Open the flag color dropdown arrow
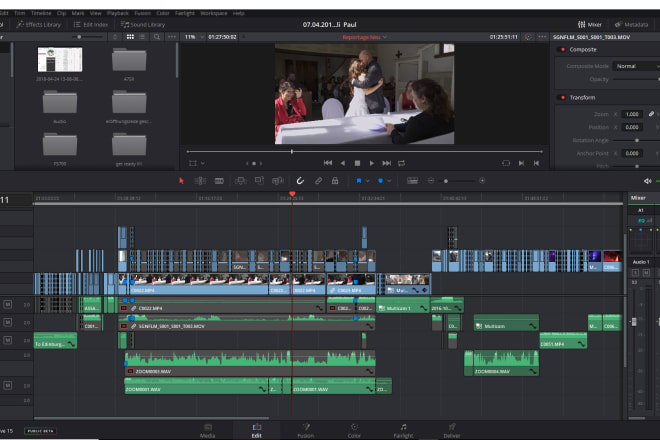Screen dimensions: 660x440 pyautogui.click(x=367, y=181)
